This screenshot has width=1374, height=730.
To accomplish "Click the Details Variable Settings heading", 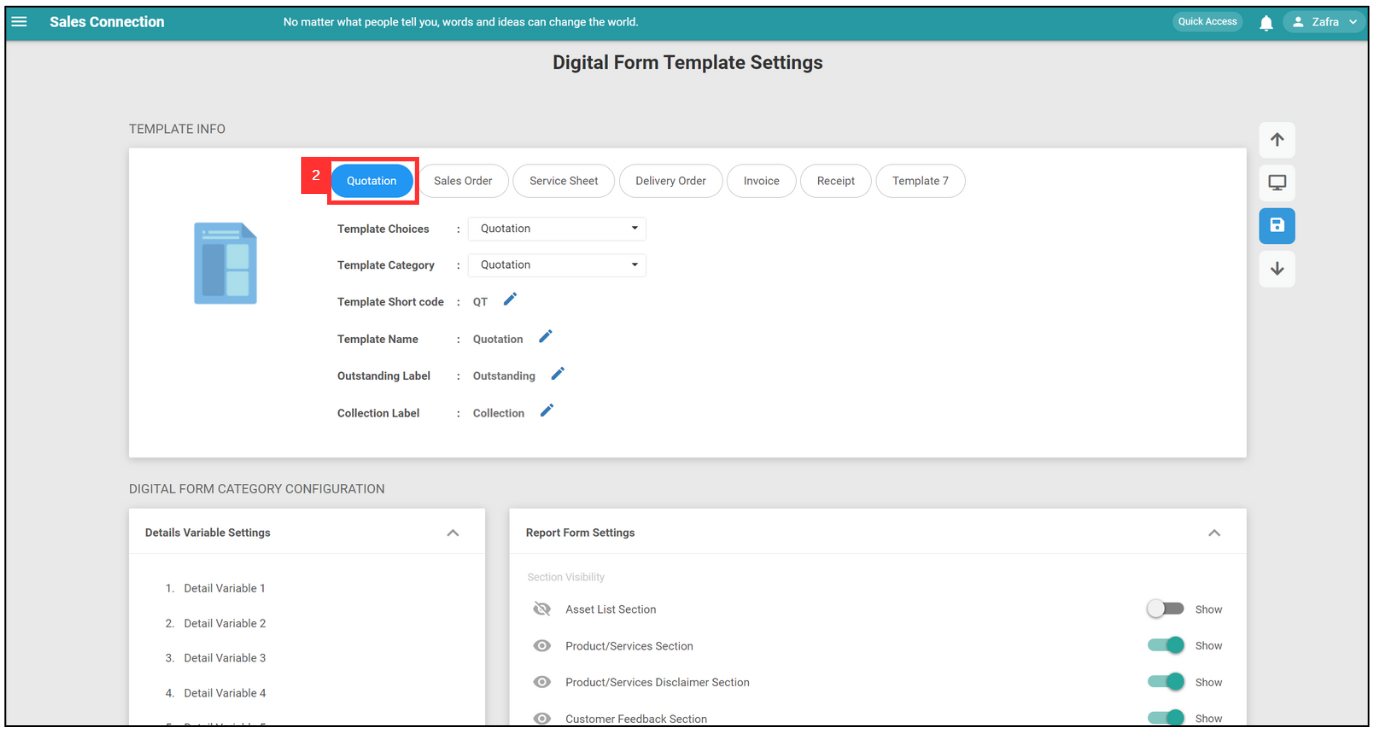I will [208, 533].
